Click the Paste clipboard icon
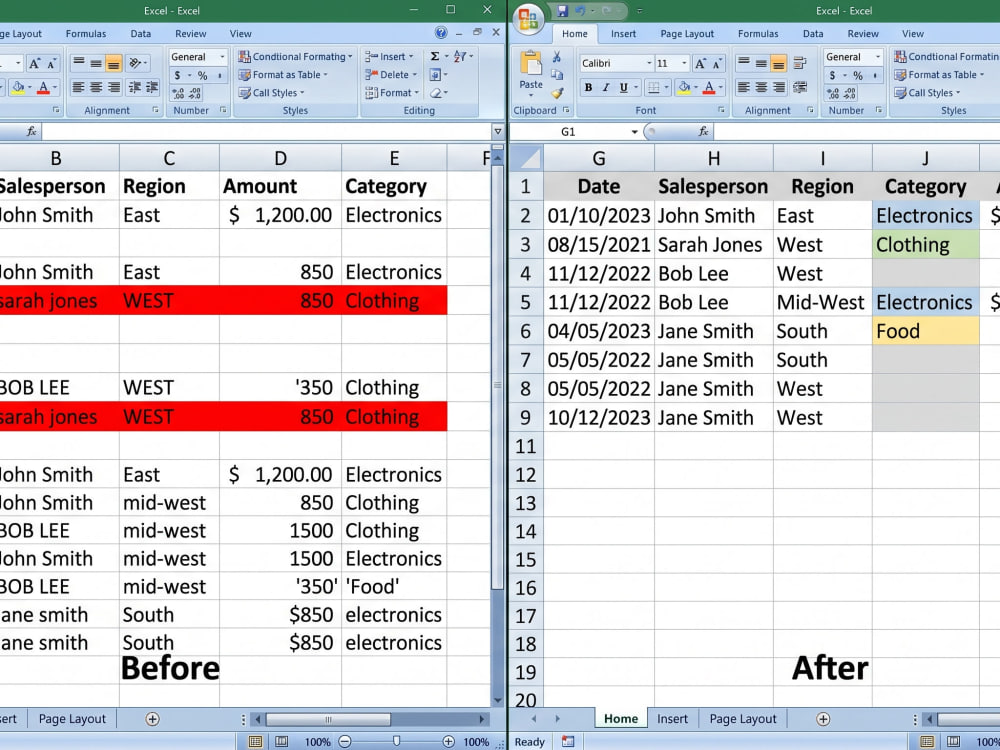Screen dimensions: 1000x750 coord(531,64)
